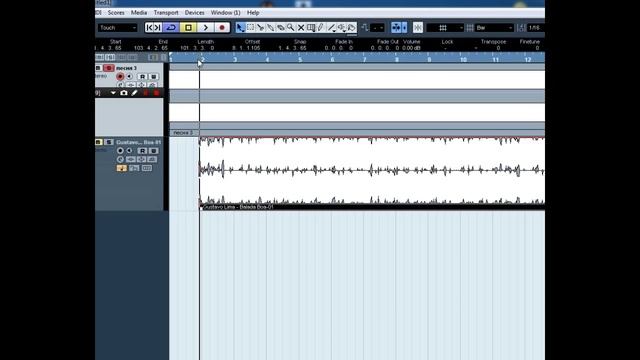640x360 pixels.
Task: Open the Snap type dropdown
Action: 445,28
